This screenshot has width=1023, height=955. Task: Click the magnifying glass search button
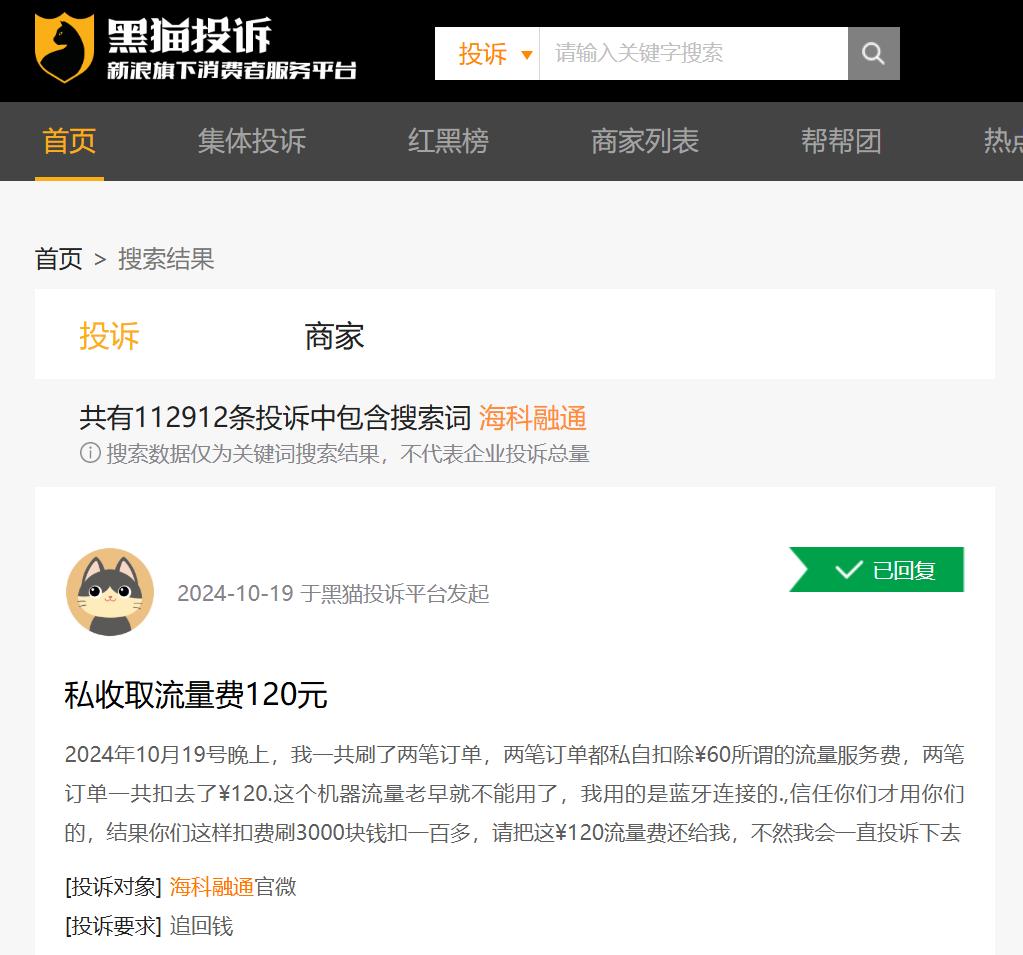click(873, 53)
